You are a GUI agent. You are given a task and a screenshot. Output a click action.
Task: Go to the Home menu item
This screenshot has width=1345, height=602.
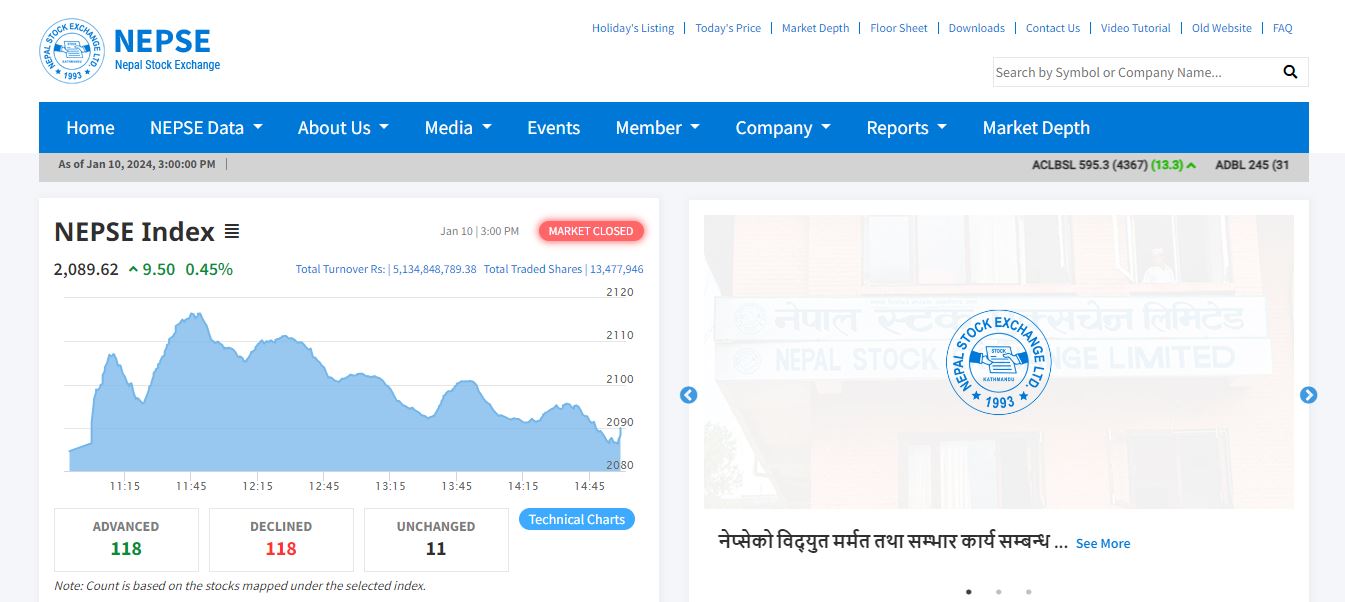(x=90, y=128)
